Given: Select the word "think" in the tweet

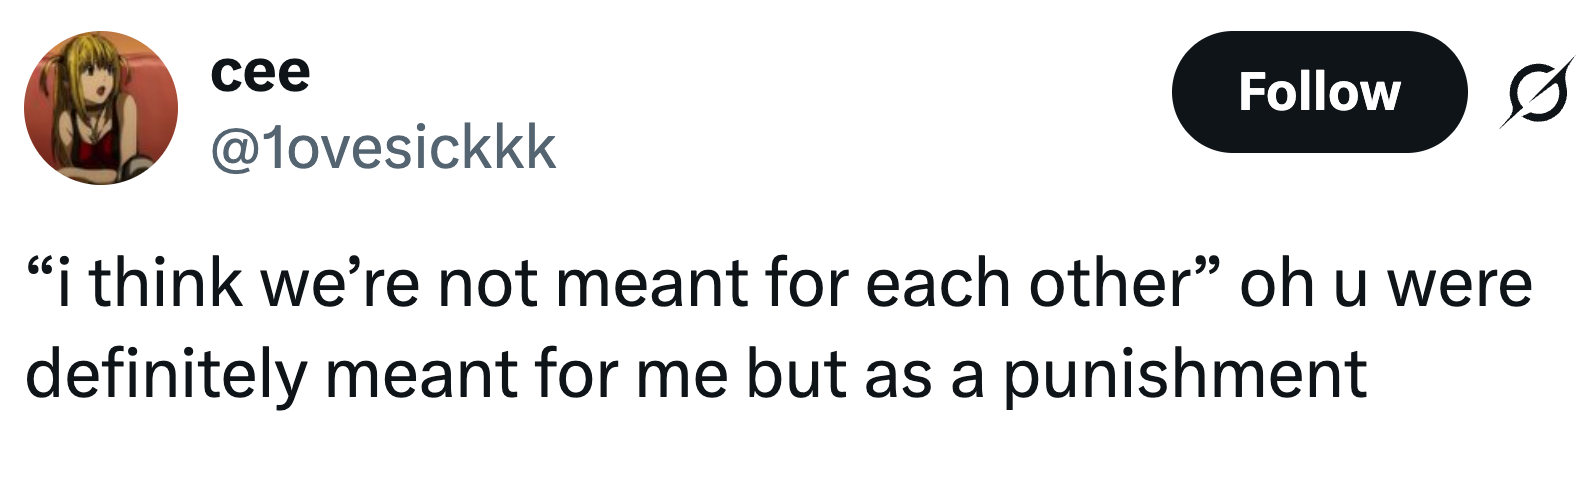Looking at the screenshot, I should point(166,283).
